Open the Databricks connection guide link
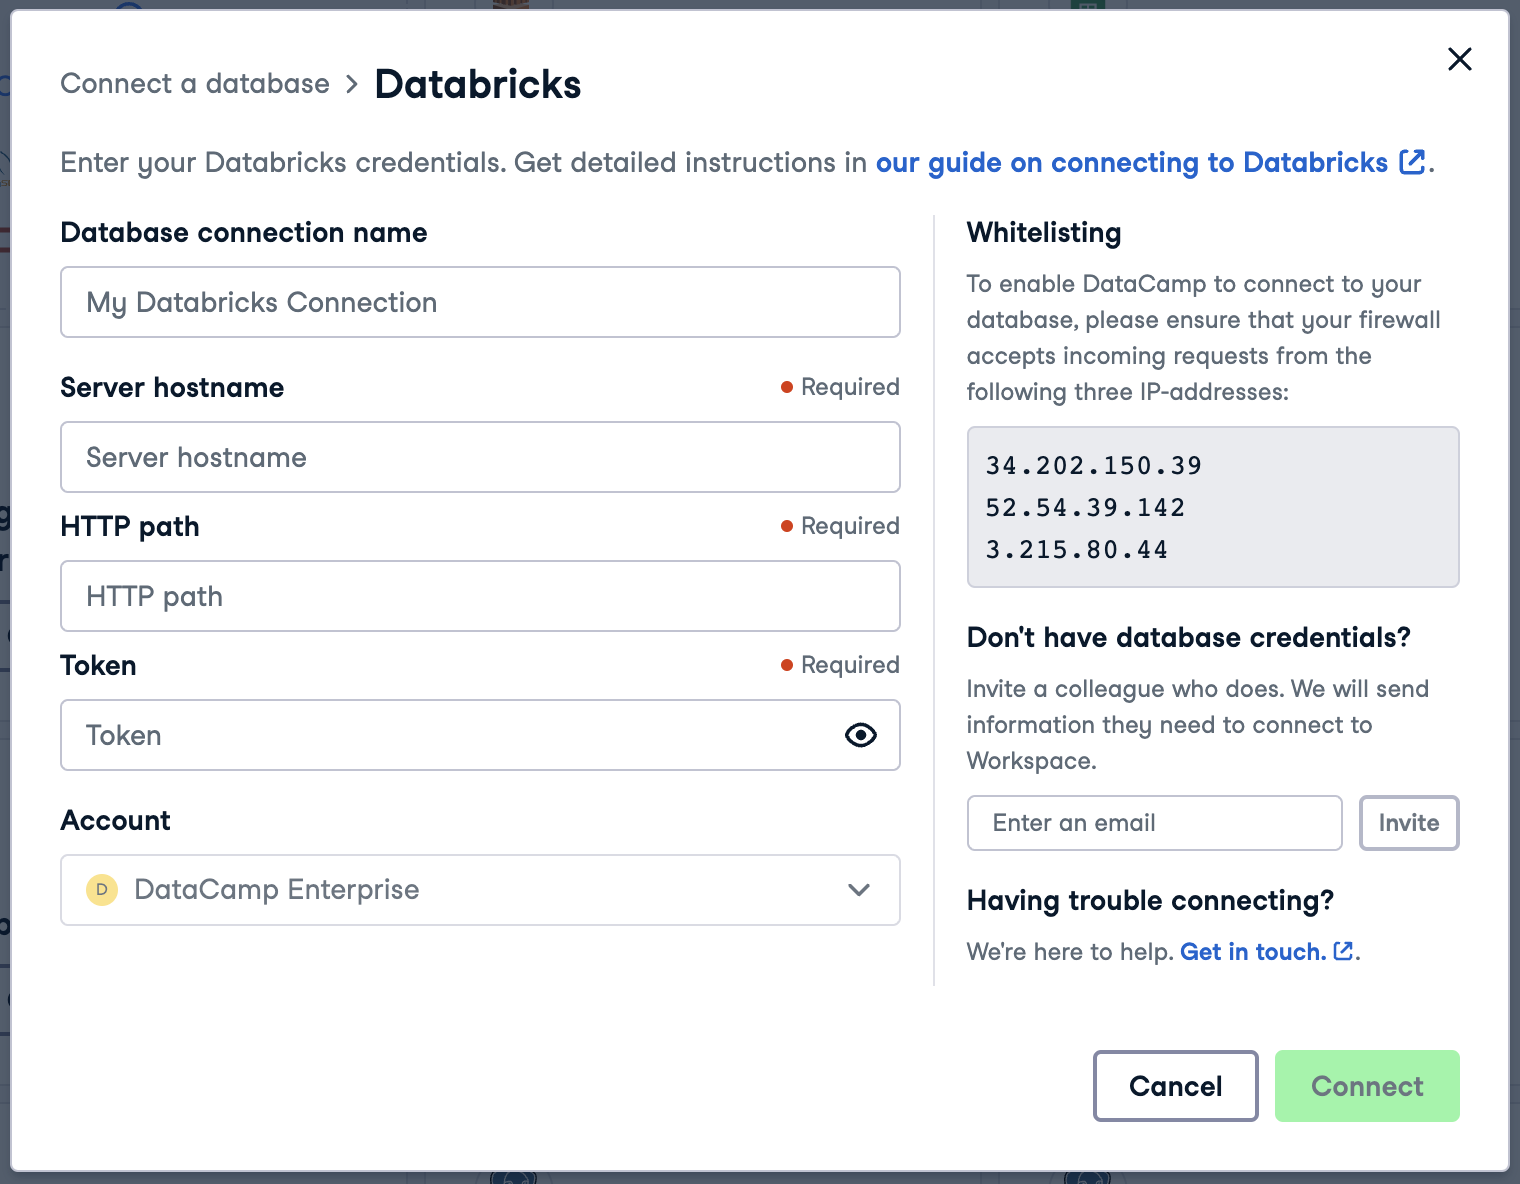1520x1184 pixels. [1131, 163]
